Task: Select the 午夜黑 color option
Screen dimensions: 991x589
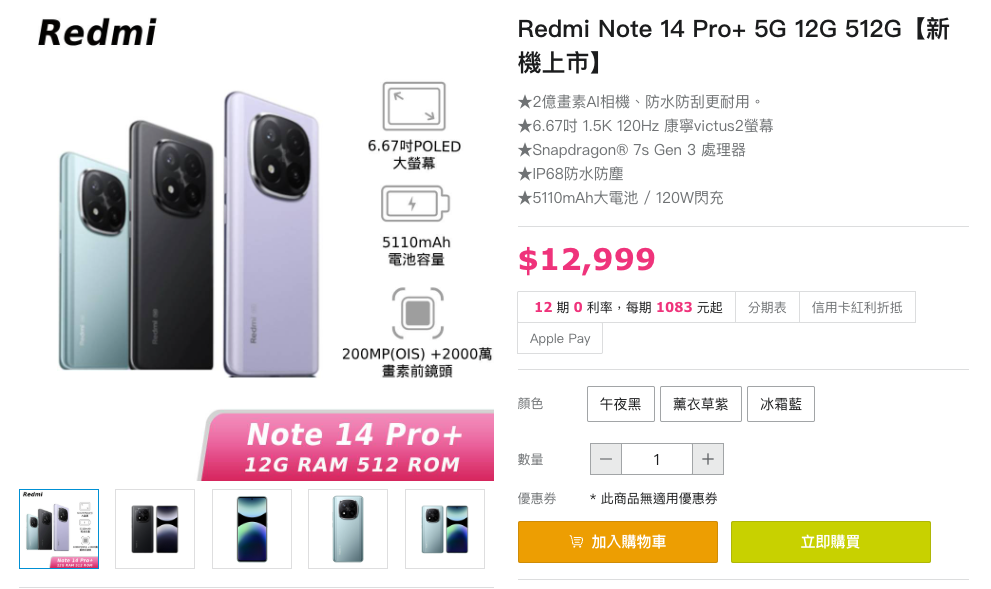Action: (x=621, y=404)
